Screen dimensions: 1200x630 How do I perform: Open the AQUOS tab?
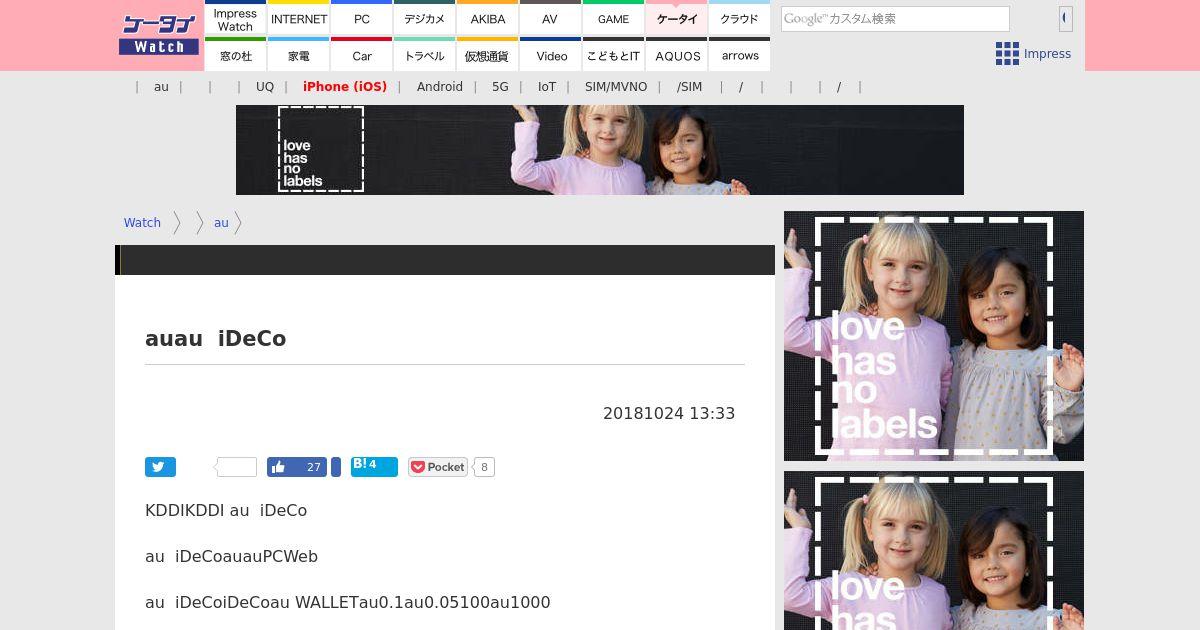[676, 55]
